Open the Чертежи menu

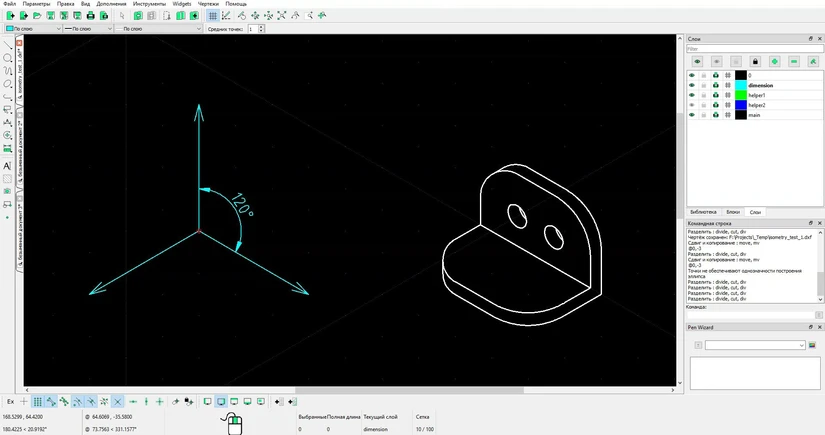[208, 4]
